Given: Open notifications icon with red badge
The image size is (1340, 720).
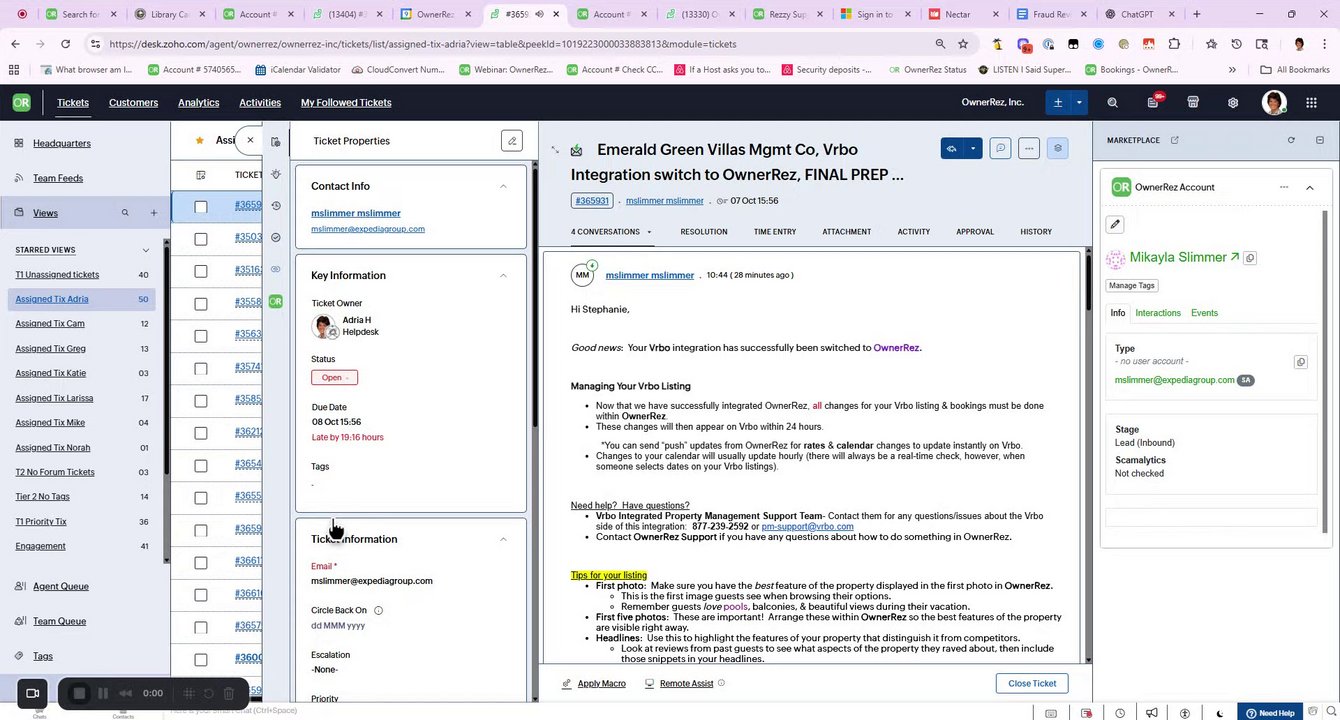Looking at the screenshot, I should click(x=1153, y=103).
